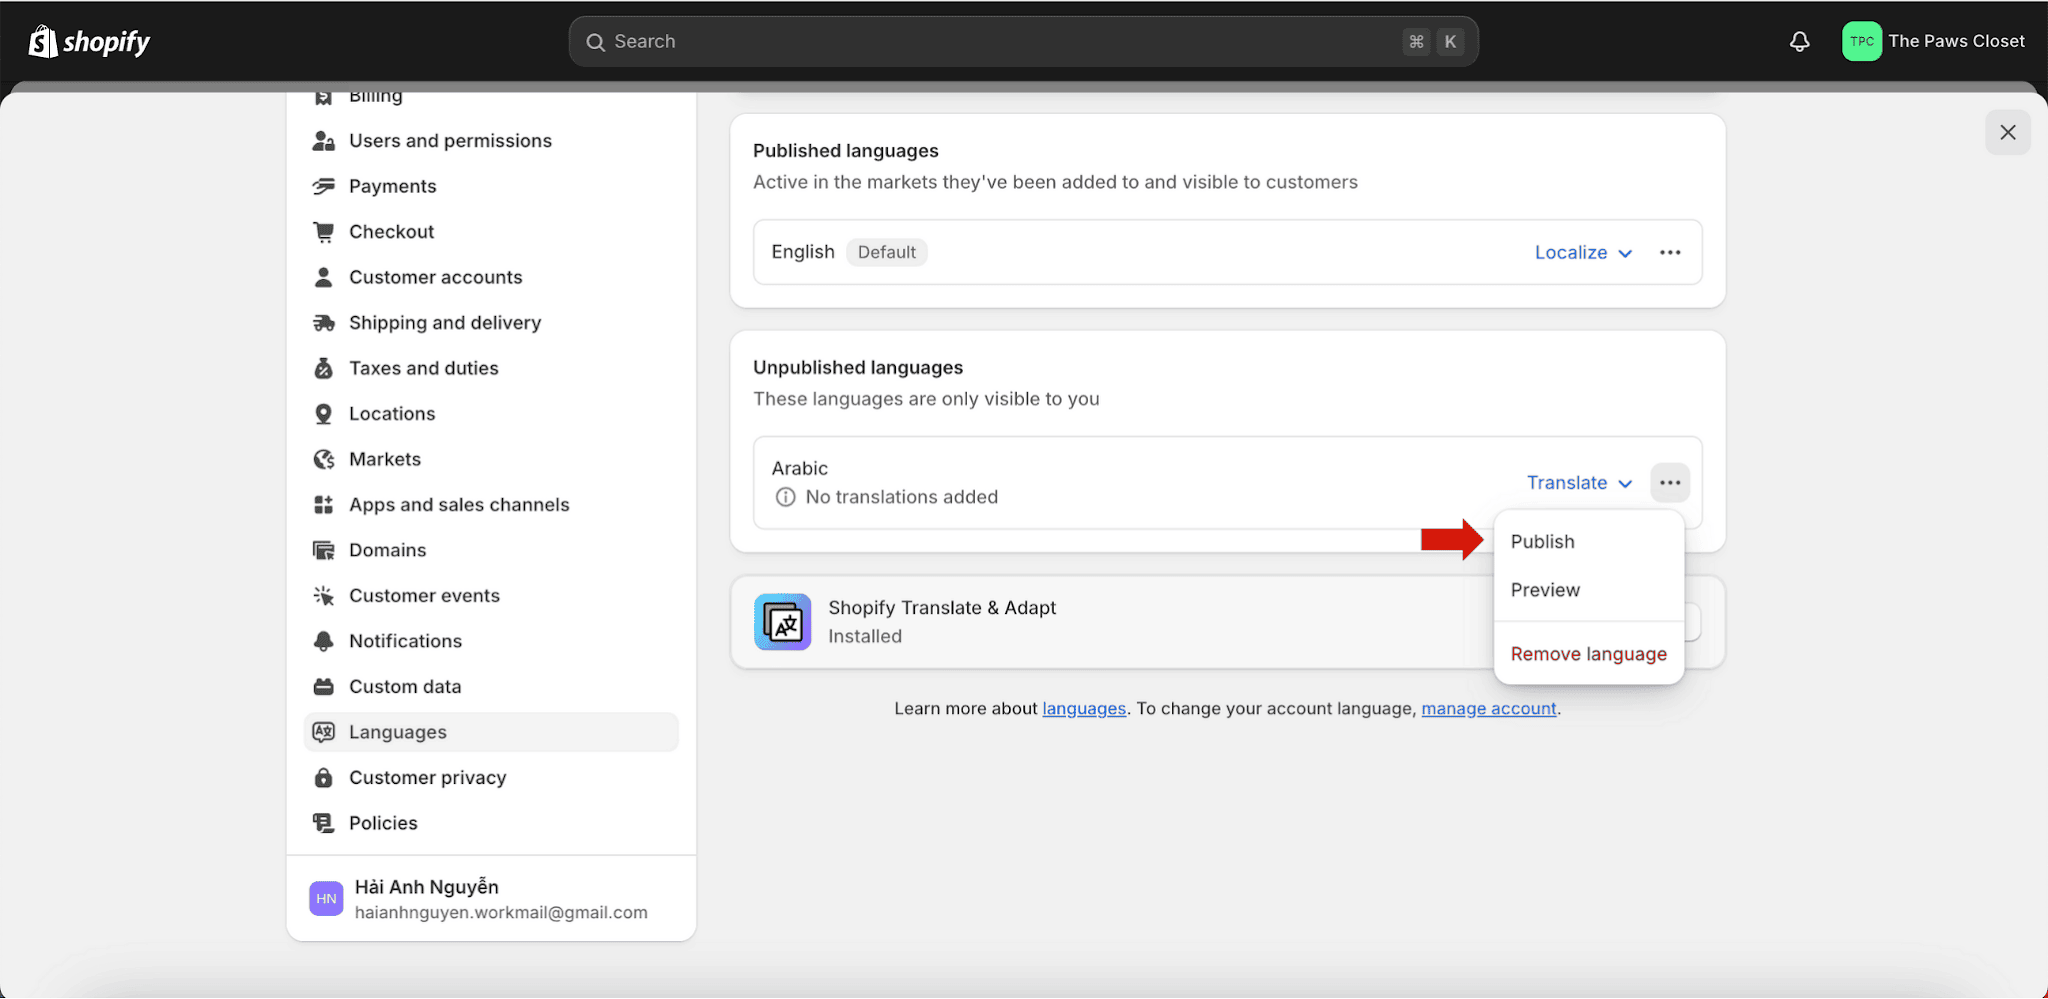Expand the Translate dropdown for Arabic

[1579, 482]
